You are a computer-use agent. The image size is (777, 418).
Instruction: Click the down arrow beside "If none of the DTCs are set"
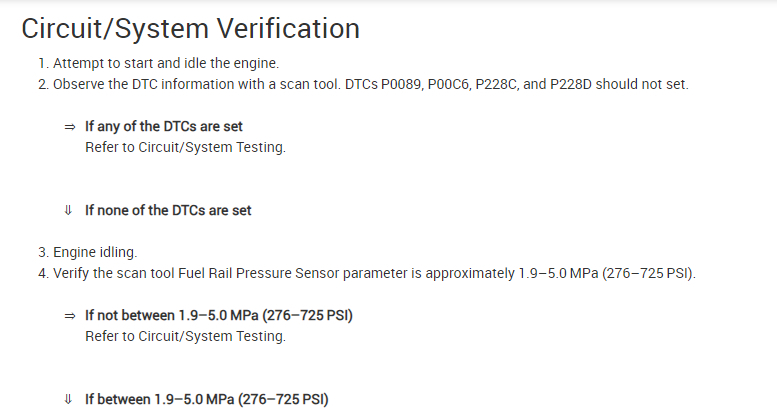point(69,210)
